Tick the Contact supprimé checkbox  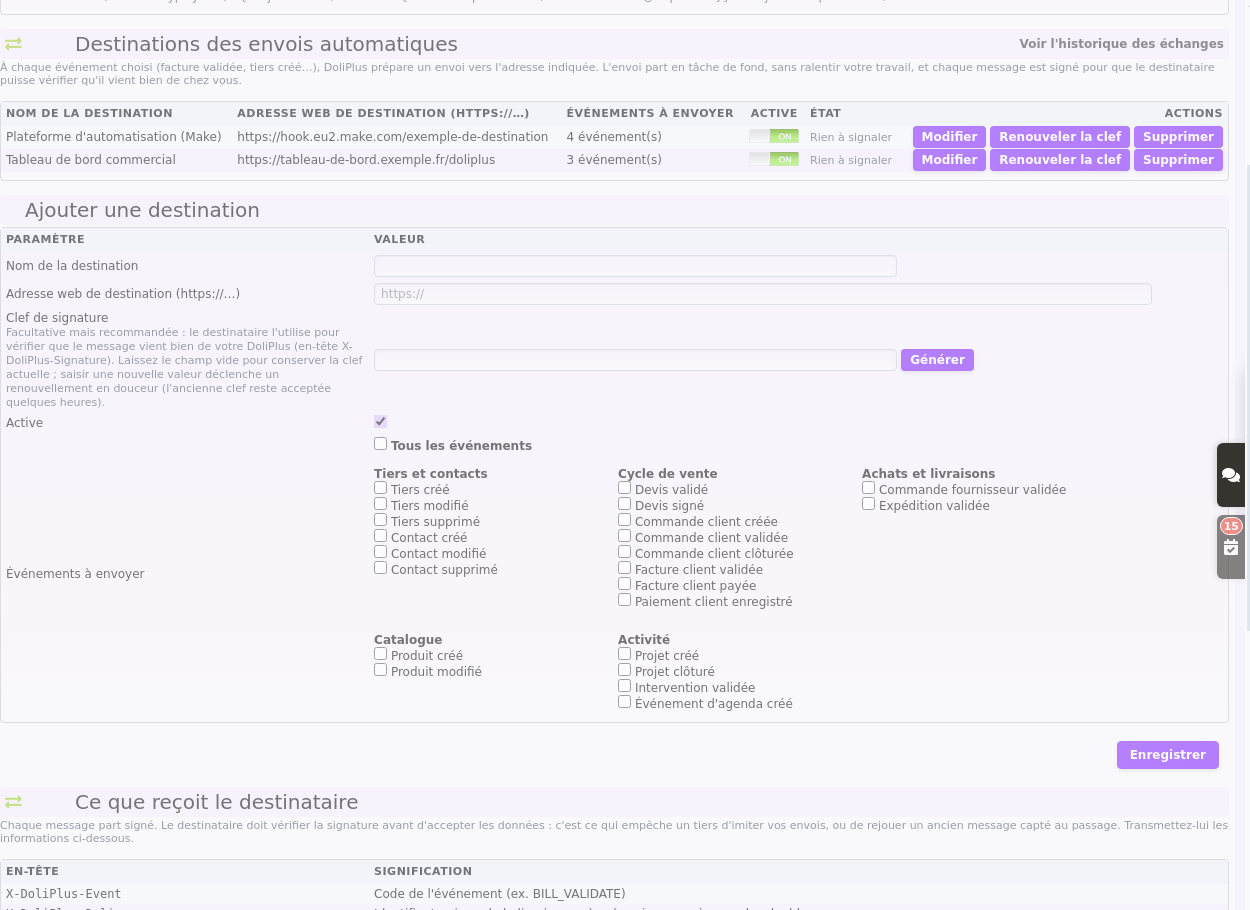tap(380, 568)
